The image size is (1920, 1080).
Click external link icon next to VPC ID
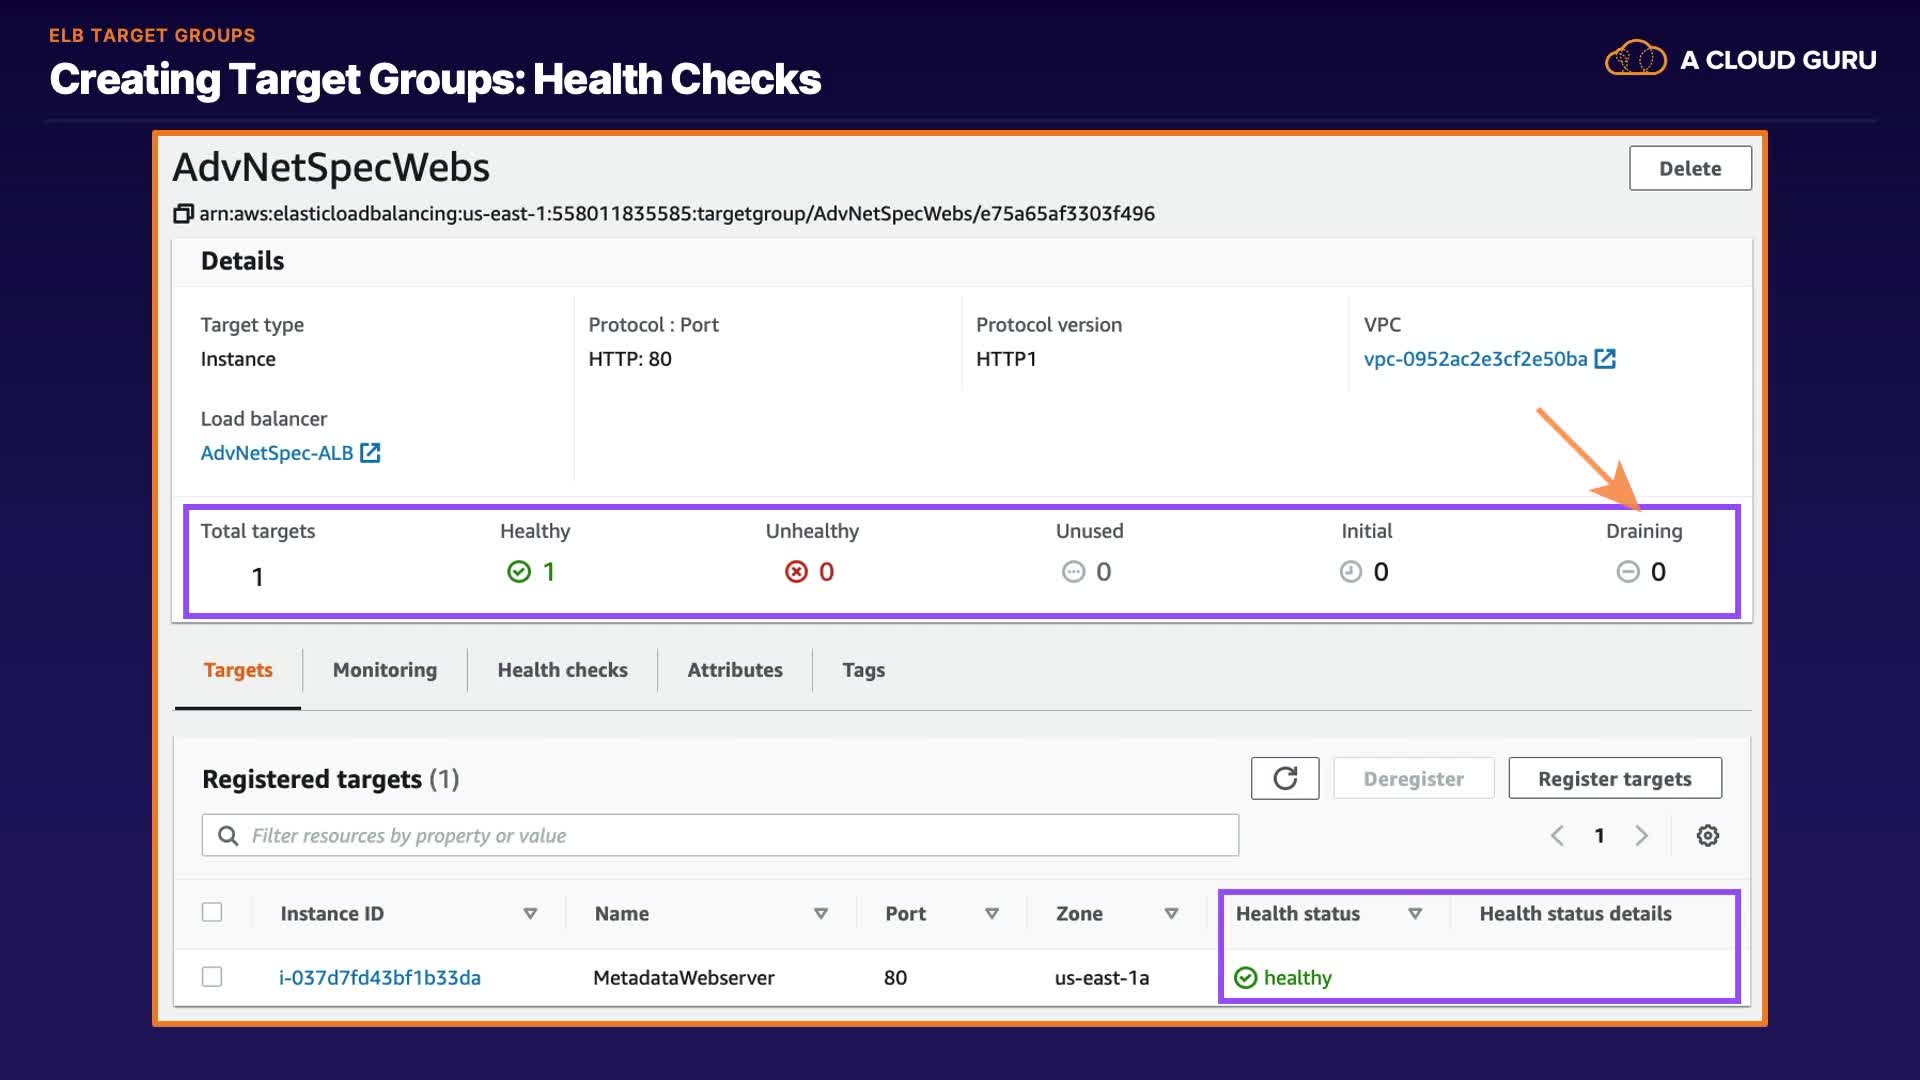[1605, 359]
